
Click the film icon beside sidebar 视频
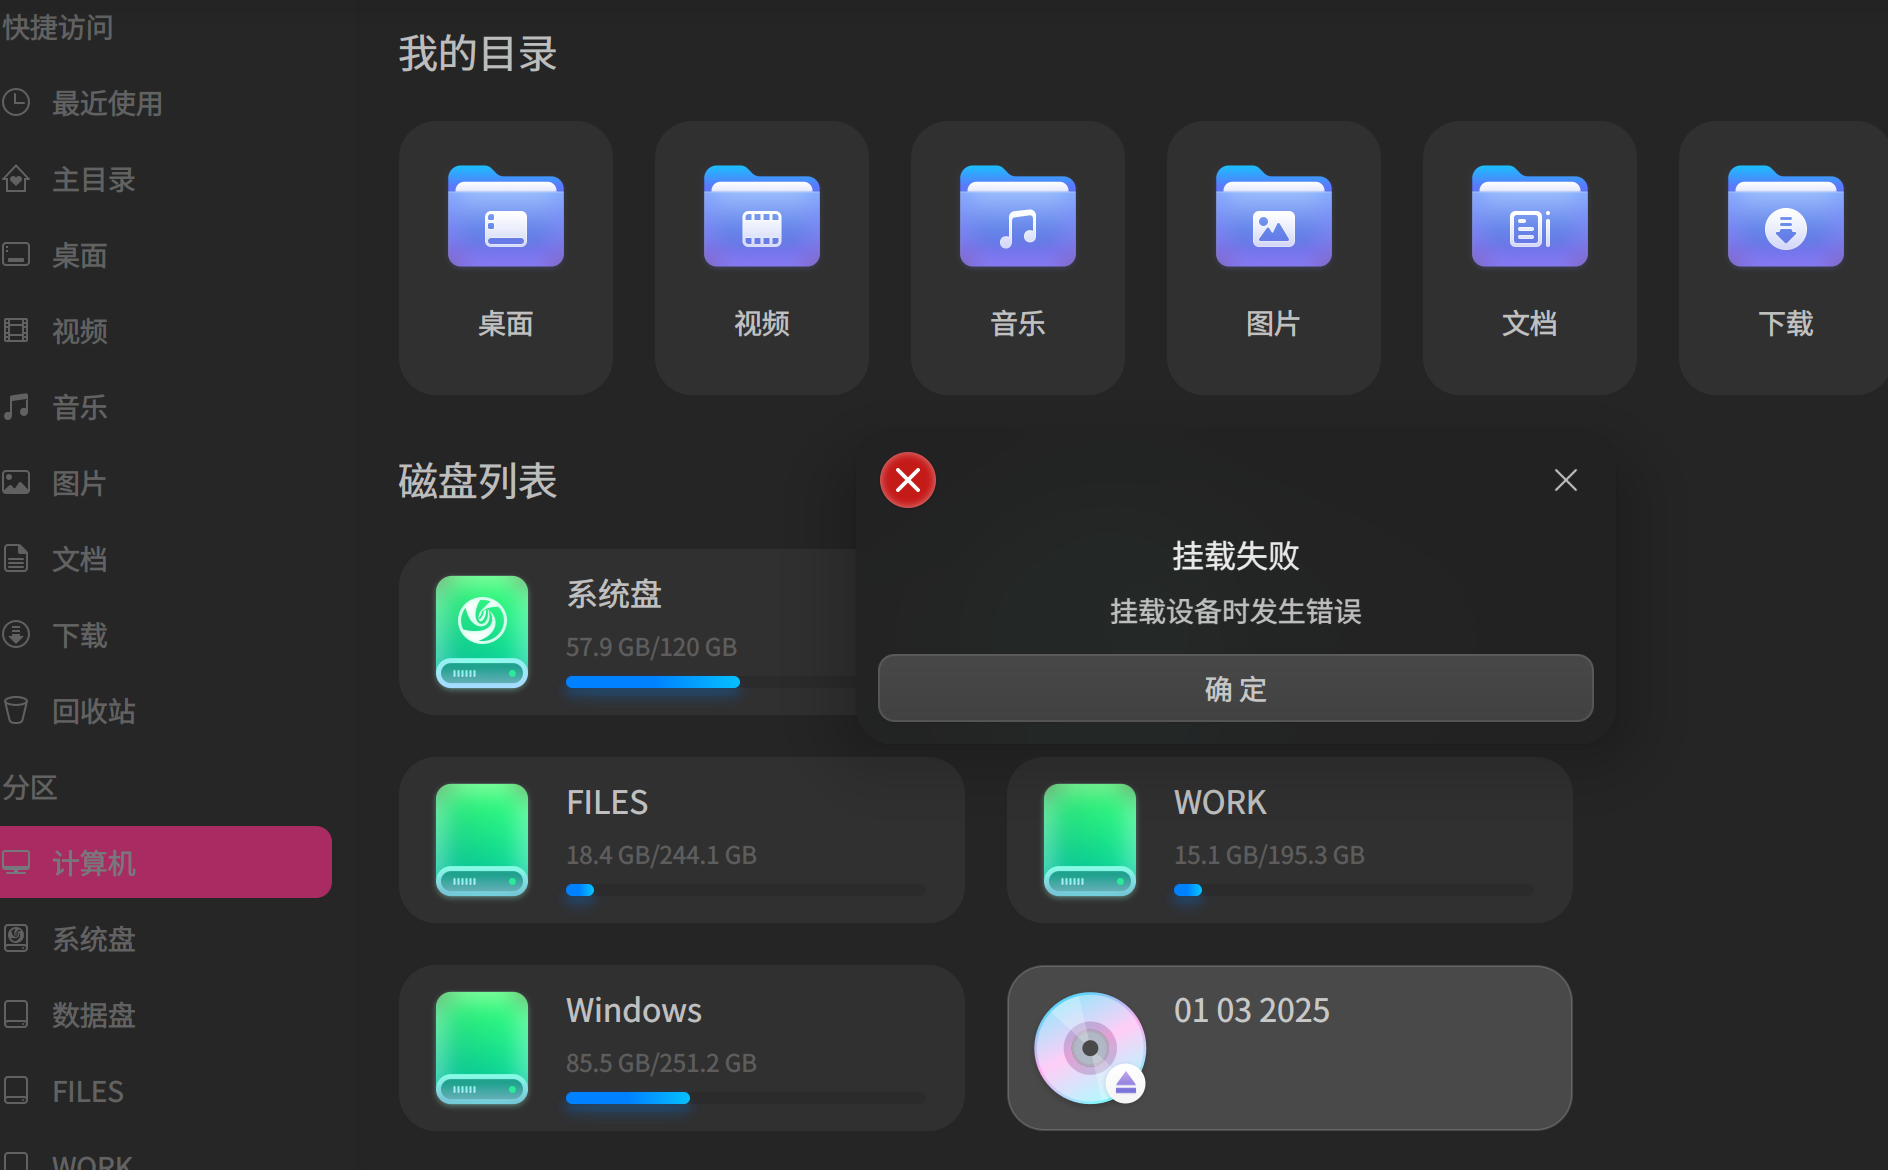pos(16,330)
